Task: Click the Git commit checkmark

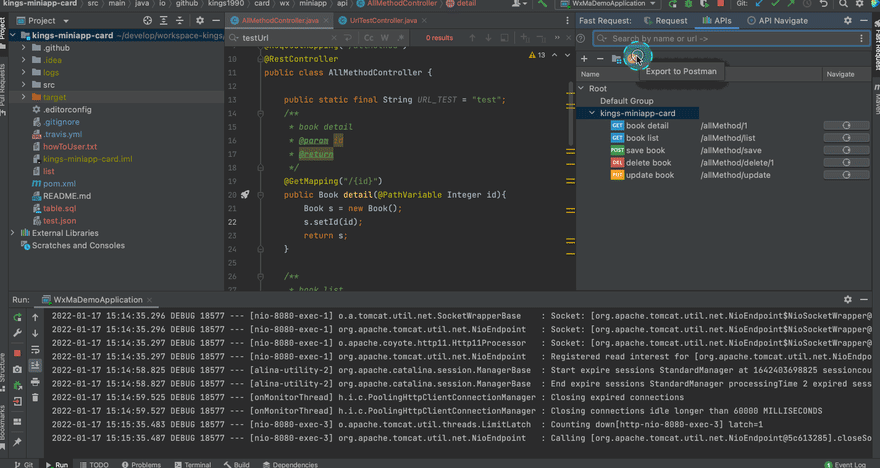Action: (775, 3)
